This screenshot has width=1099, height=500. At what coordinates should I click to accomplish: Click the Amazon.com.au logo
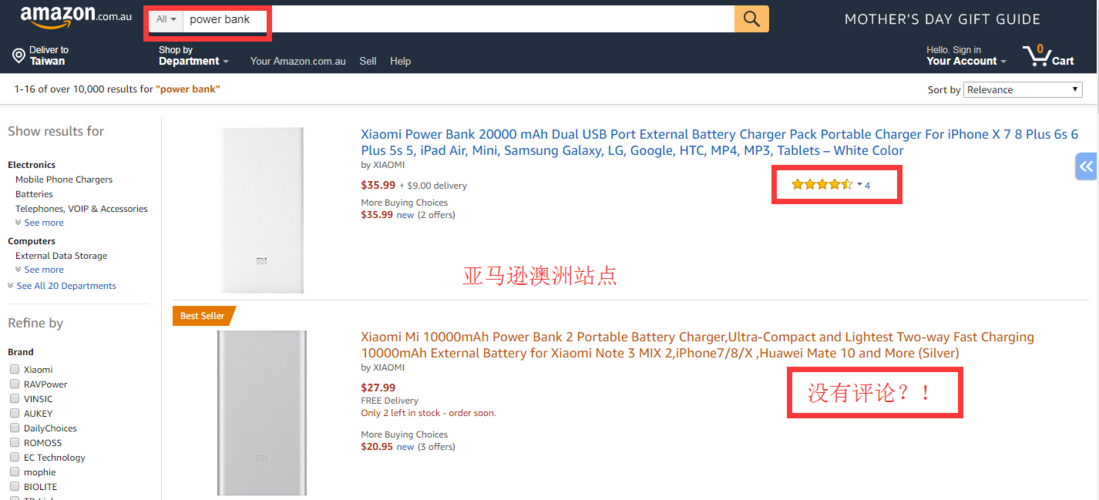click(76, 18)
